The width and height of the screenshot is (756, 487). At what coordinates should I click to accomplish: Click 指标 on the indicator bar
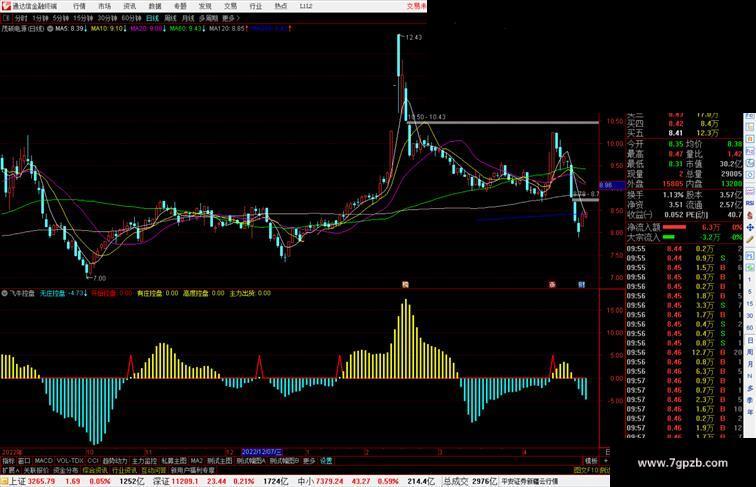coord(8,461)
